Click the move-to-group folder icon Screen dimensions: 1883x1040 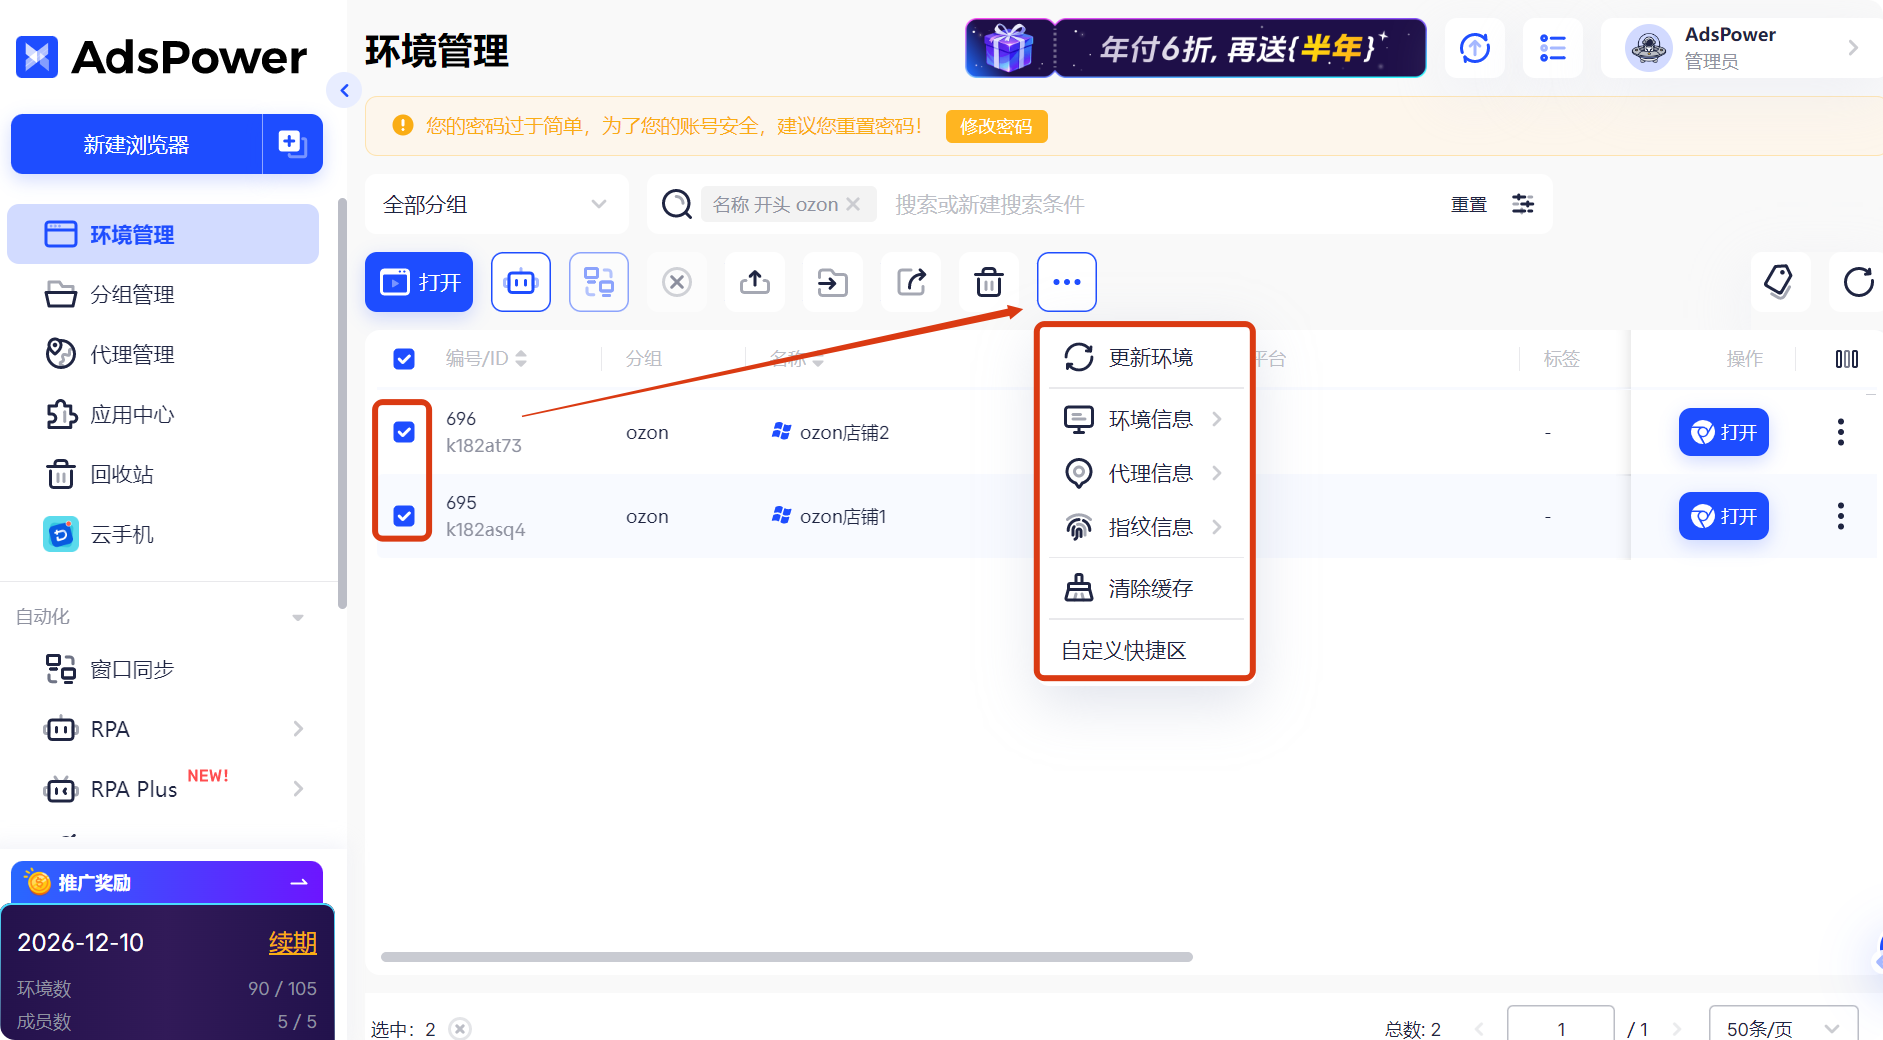pyautogui.click(x=832, y=282)
